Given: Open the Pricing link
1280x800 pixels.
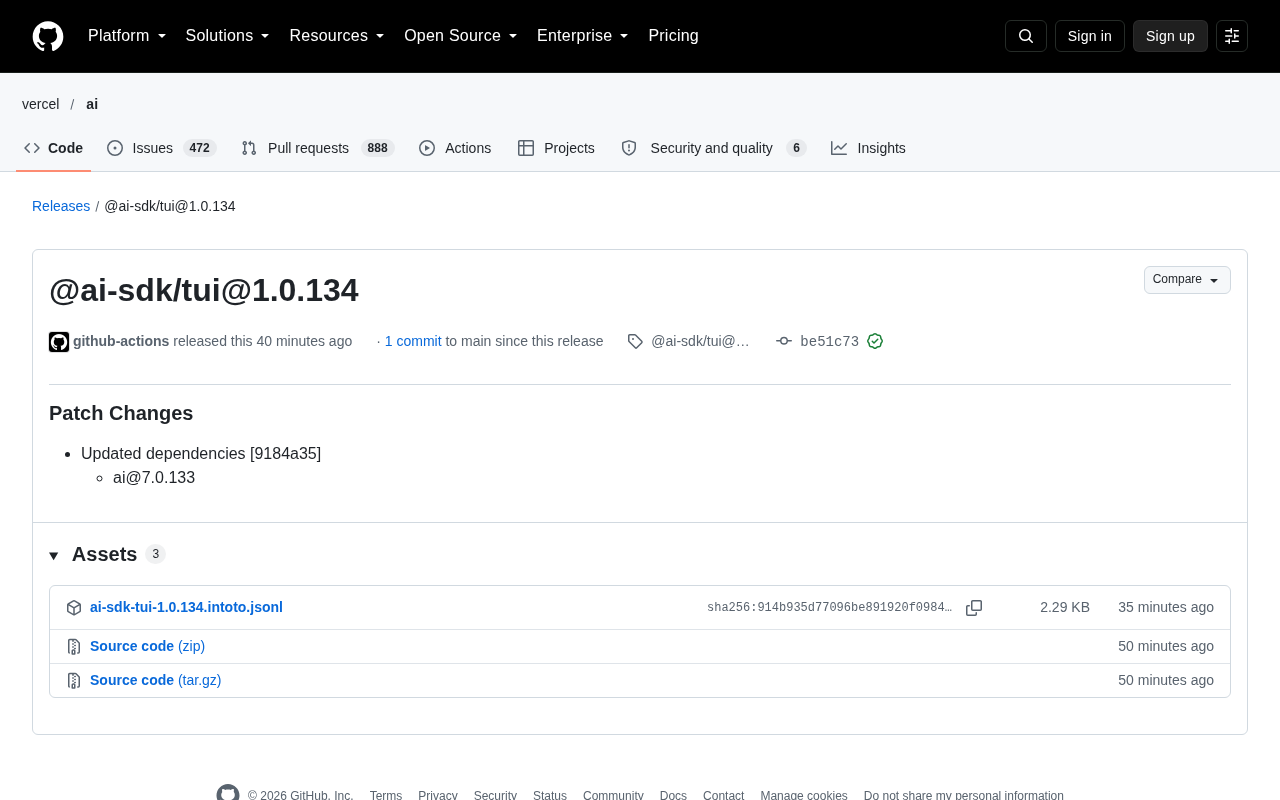Looking at the screenshot, I should tap(673, 36).
